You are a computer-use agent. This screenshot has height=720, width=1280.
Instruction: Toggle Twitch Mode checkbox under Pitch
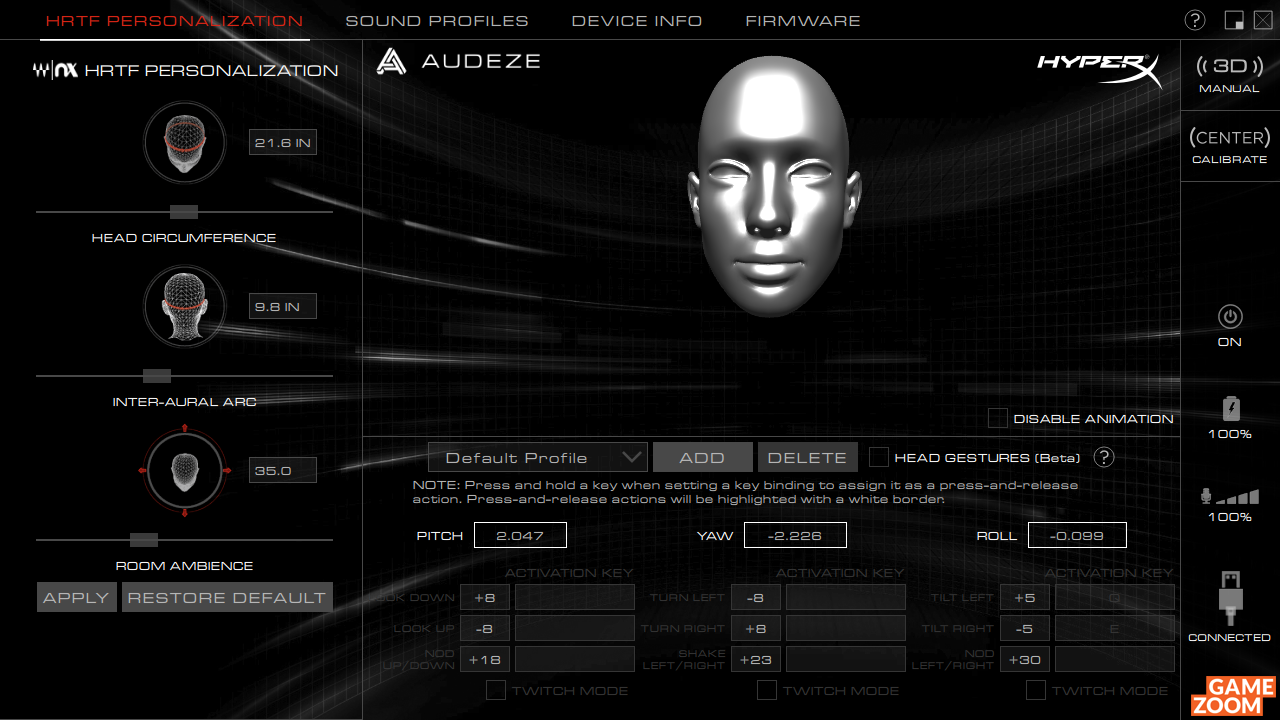tap(495, 690)
